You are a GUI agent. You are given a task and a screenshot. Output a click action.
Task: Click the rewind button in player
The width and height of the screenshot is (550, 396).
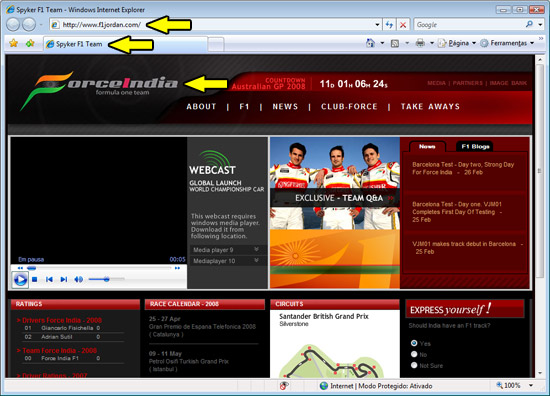(x=20, y=268)
